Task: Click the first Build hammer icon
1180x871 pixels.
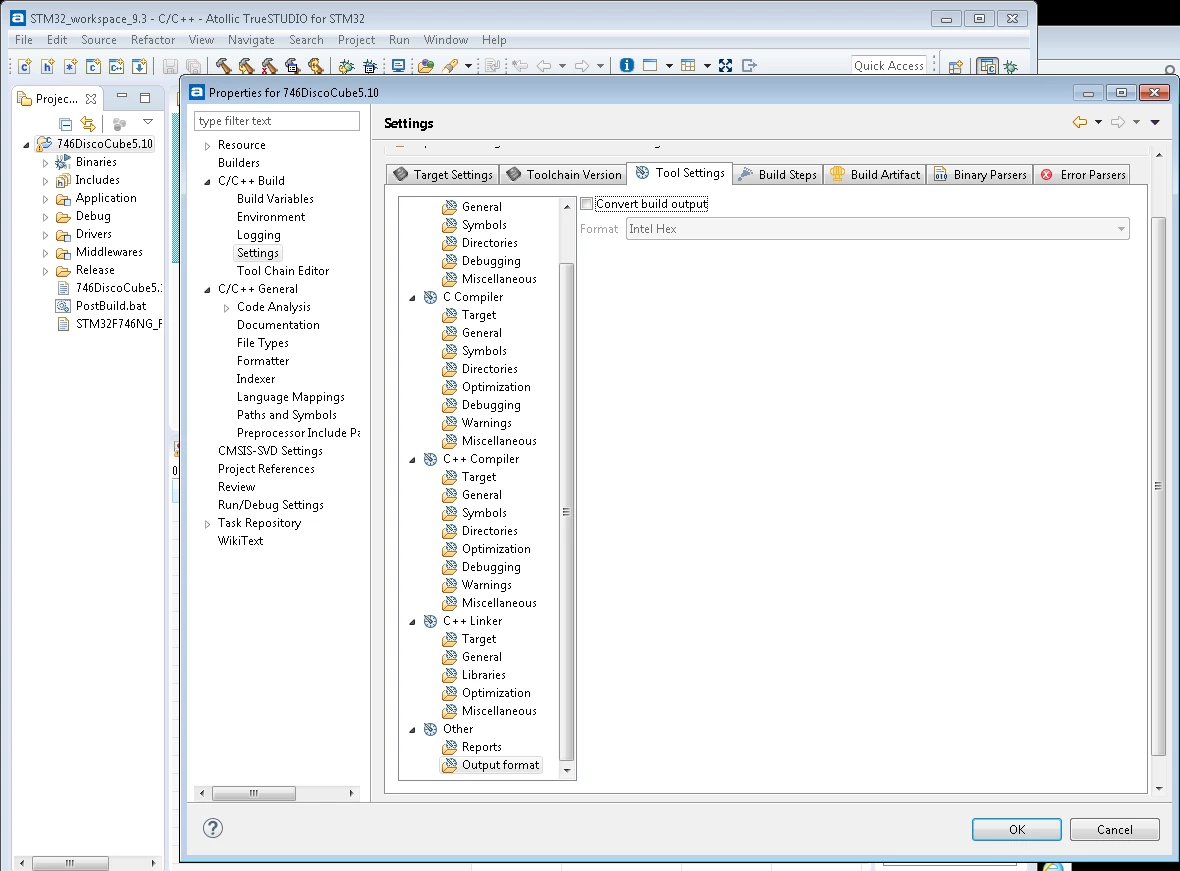Action: tap(224, 66)
